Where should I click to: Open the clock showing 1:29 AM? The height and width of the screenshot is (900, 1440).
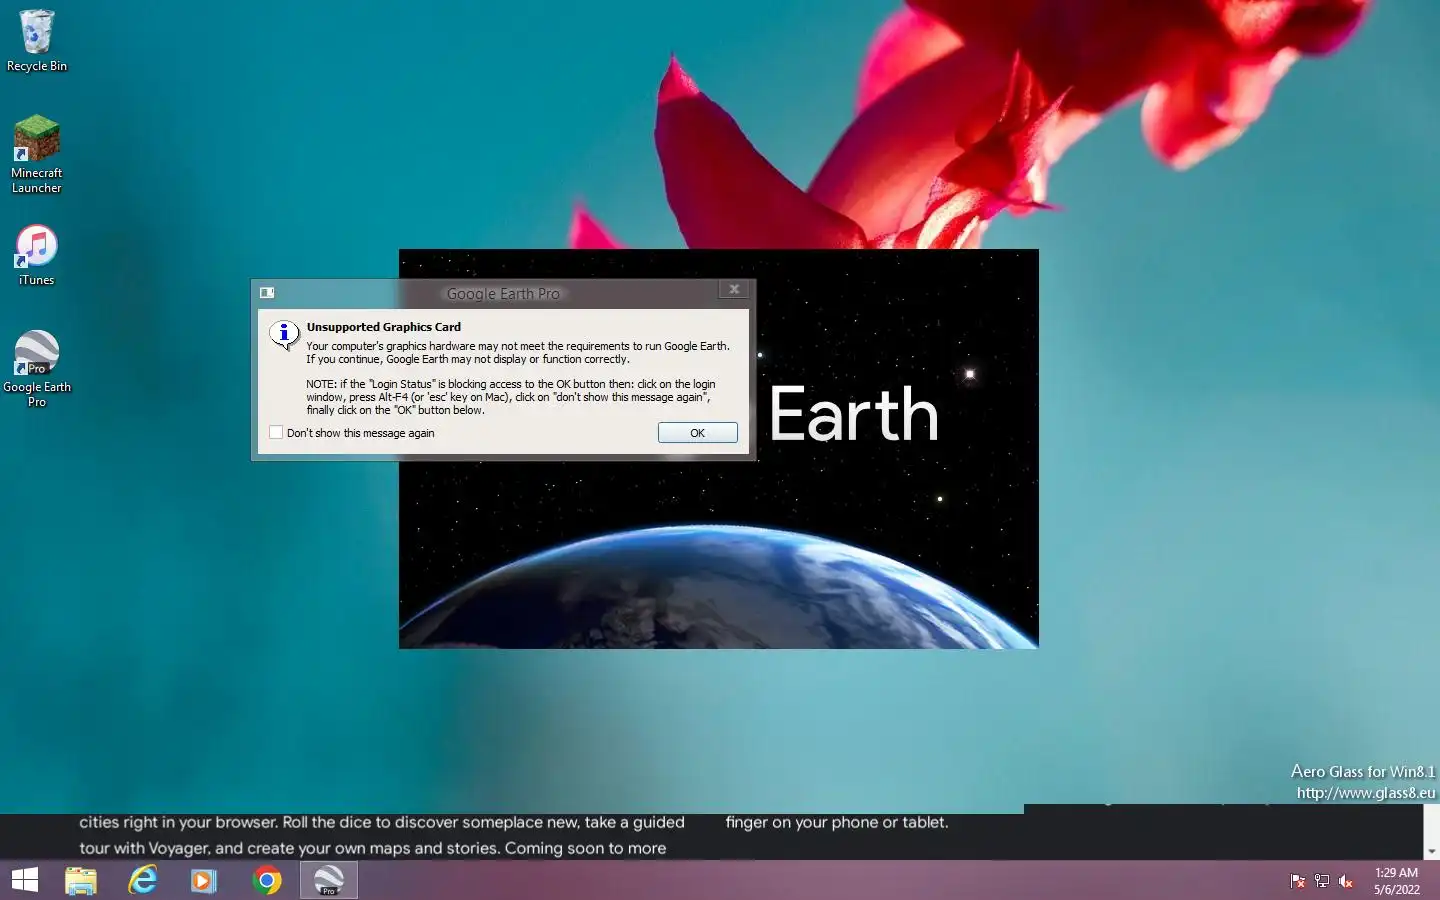point(1396,881)
